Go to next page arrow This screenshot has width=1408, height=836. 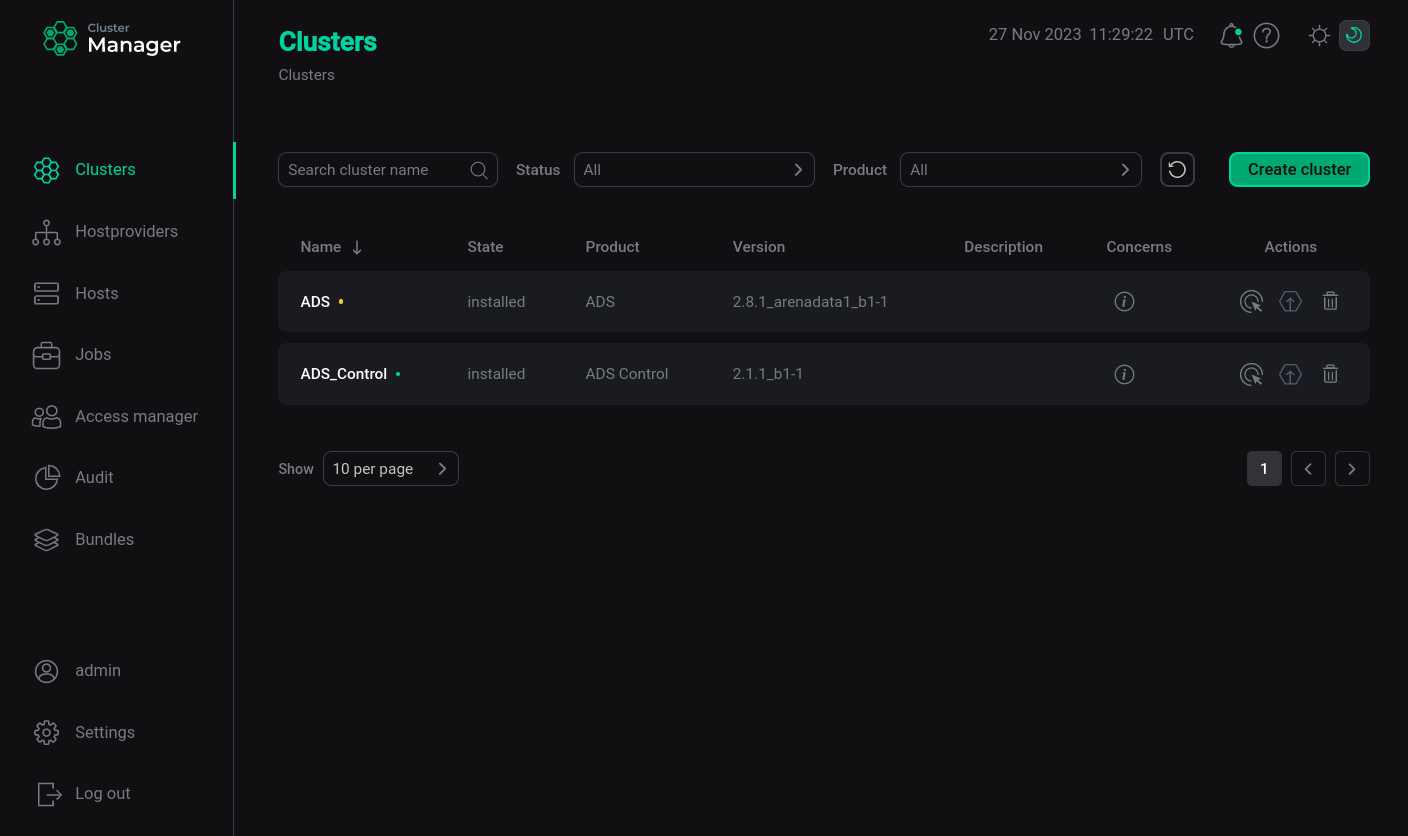(x=1352, y=469)
